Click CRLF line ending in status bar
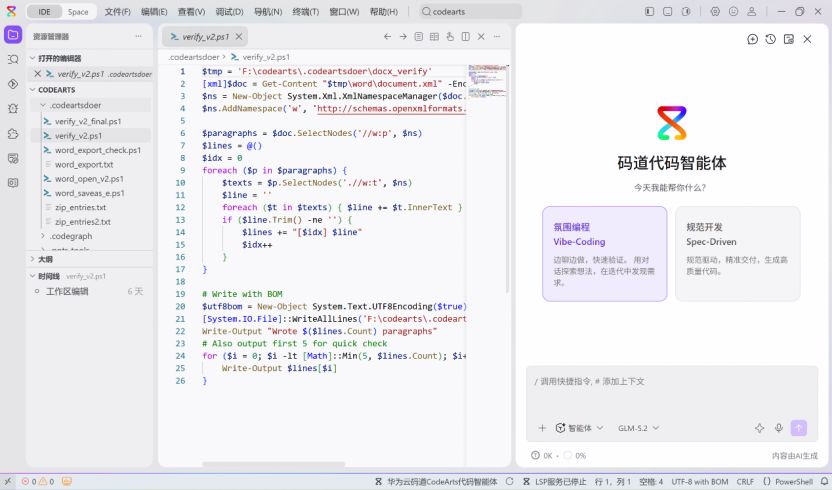832x490 pixels. click(745, 482)
